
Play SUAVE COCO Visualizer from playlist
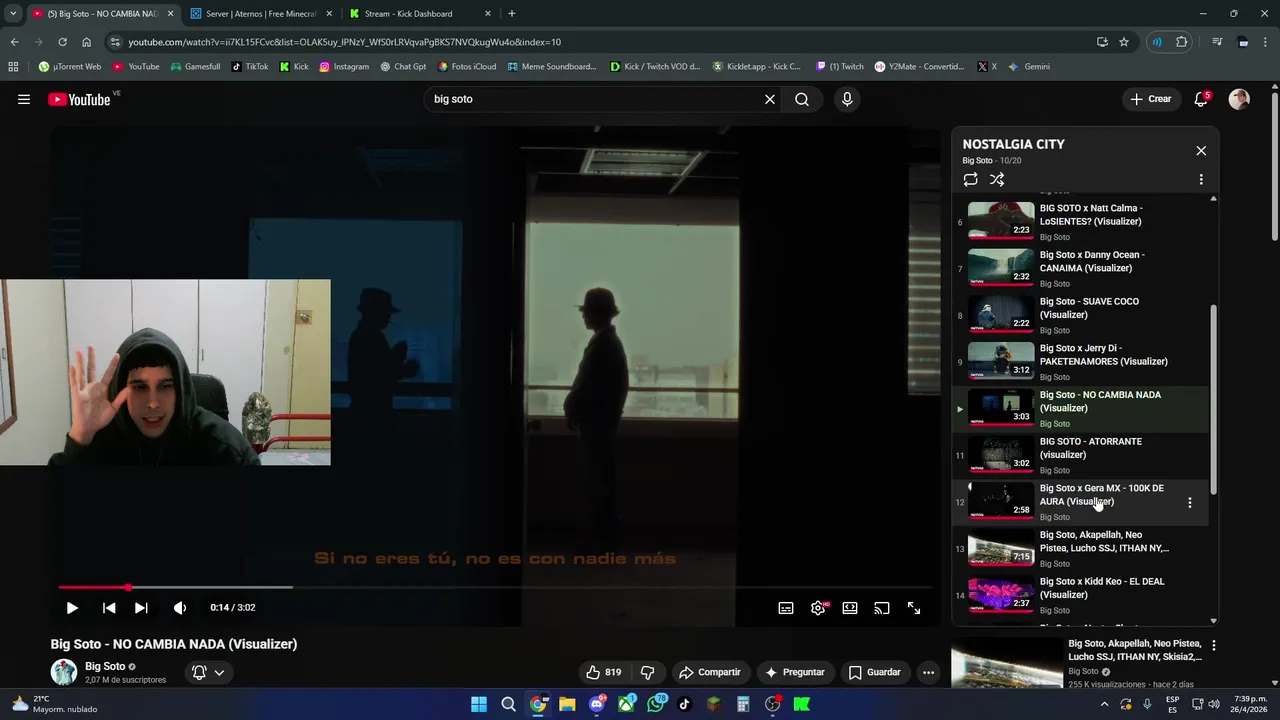click(1080, 315)
